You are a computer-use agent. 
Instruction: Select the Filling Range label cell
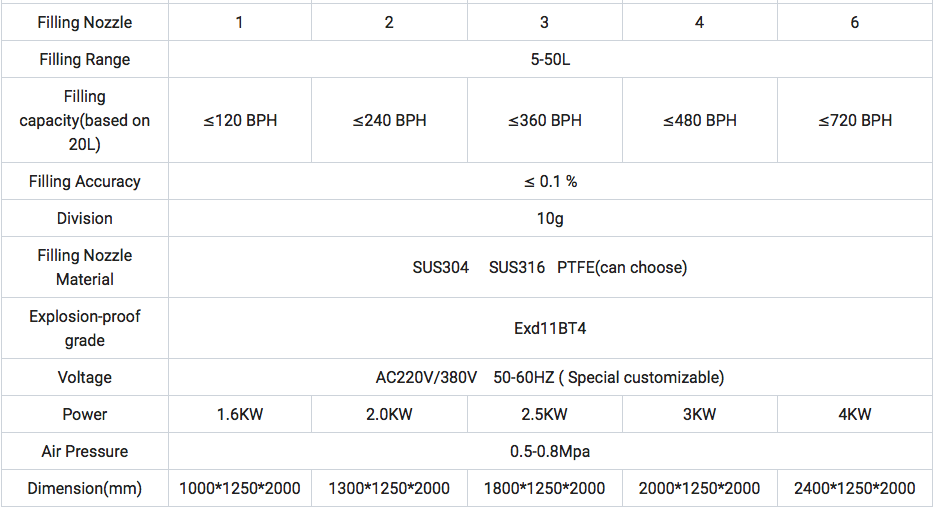[x=85, y=59]
